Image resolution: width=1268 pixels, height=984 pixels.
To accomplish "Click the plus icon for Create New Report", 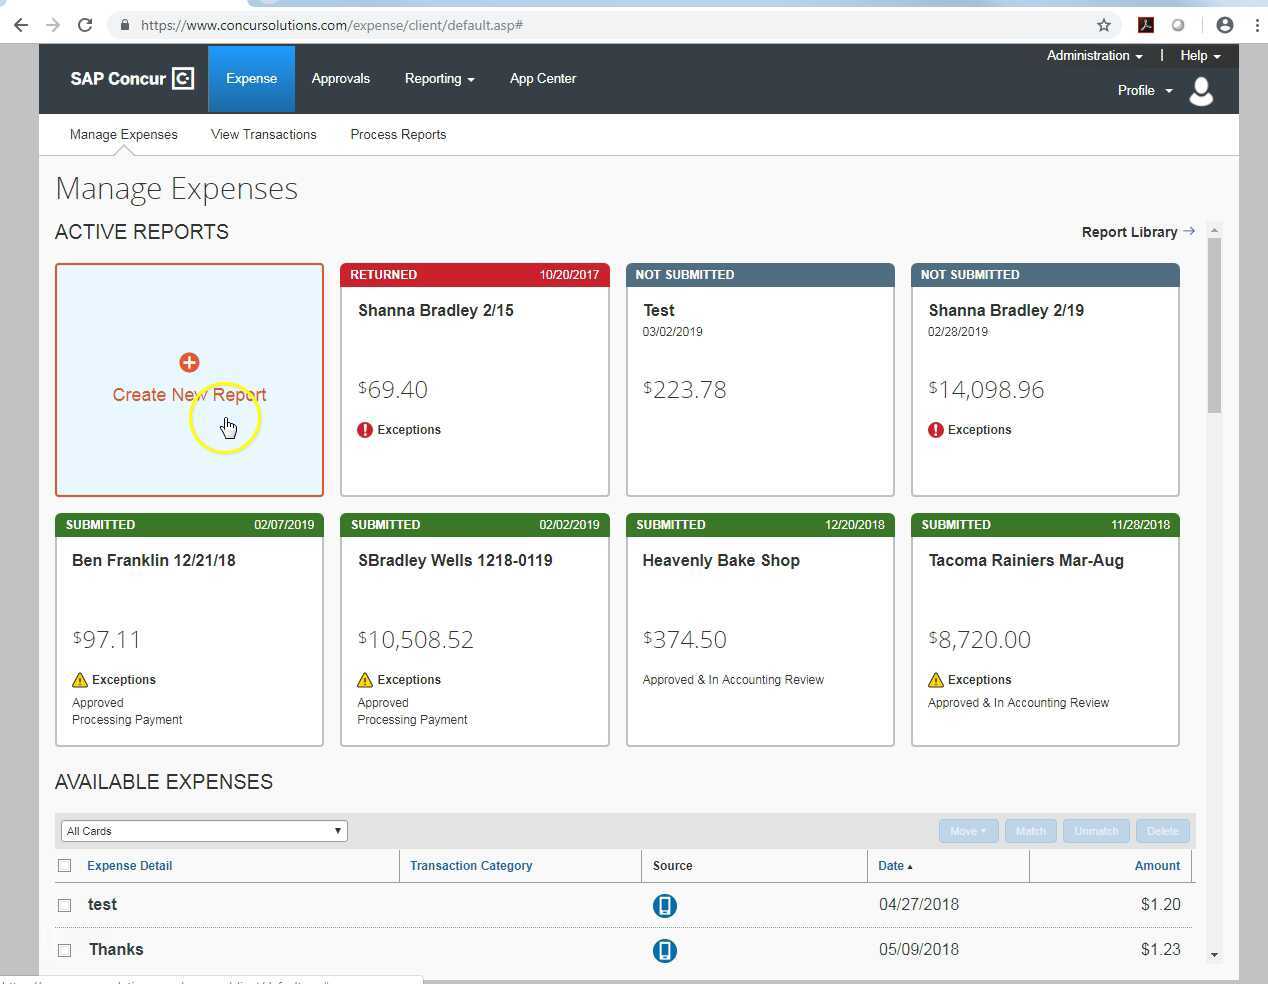I will coord(189,362).
